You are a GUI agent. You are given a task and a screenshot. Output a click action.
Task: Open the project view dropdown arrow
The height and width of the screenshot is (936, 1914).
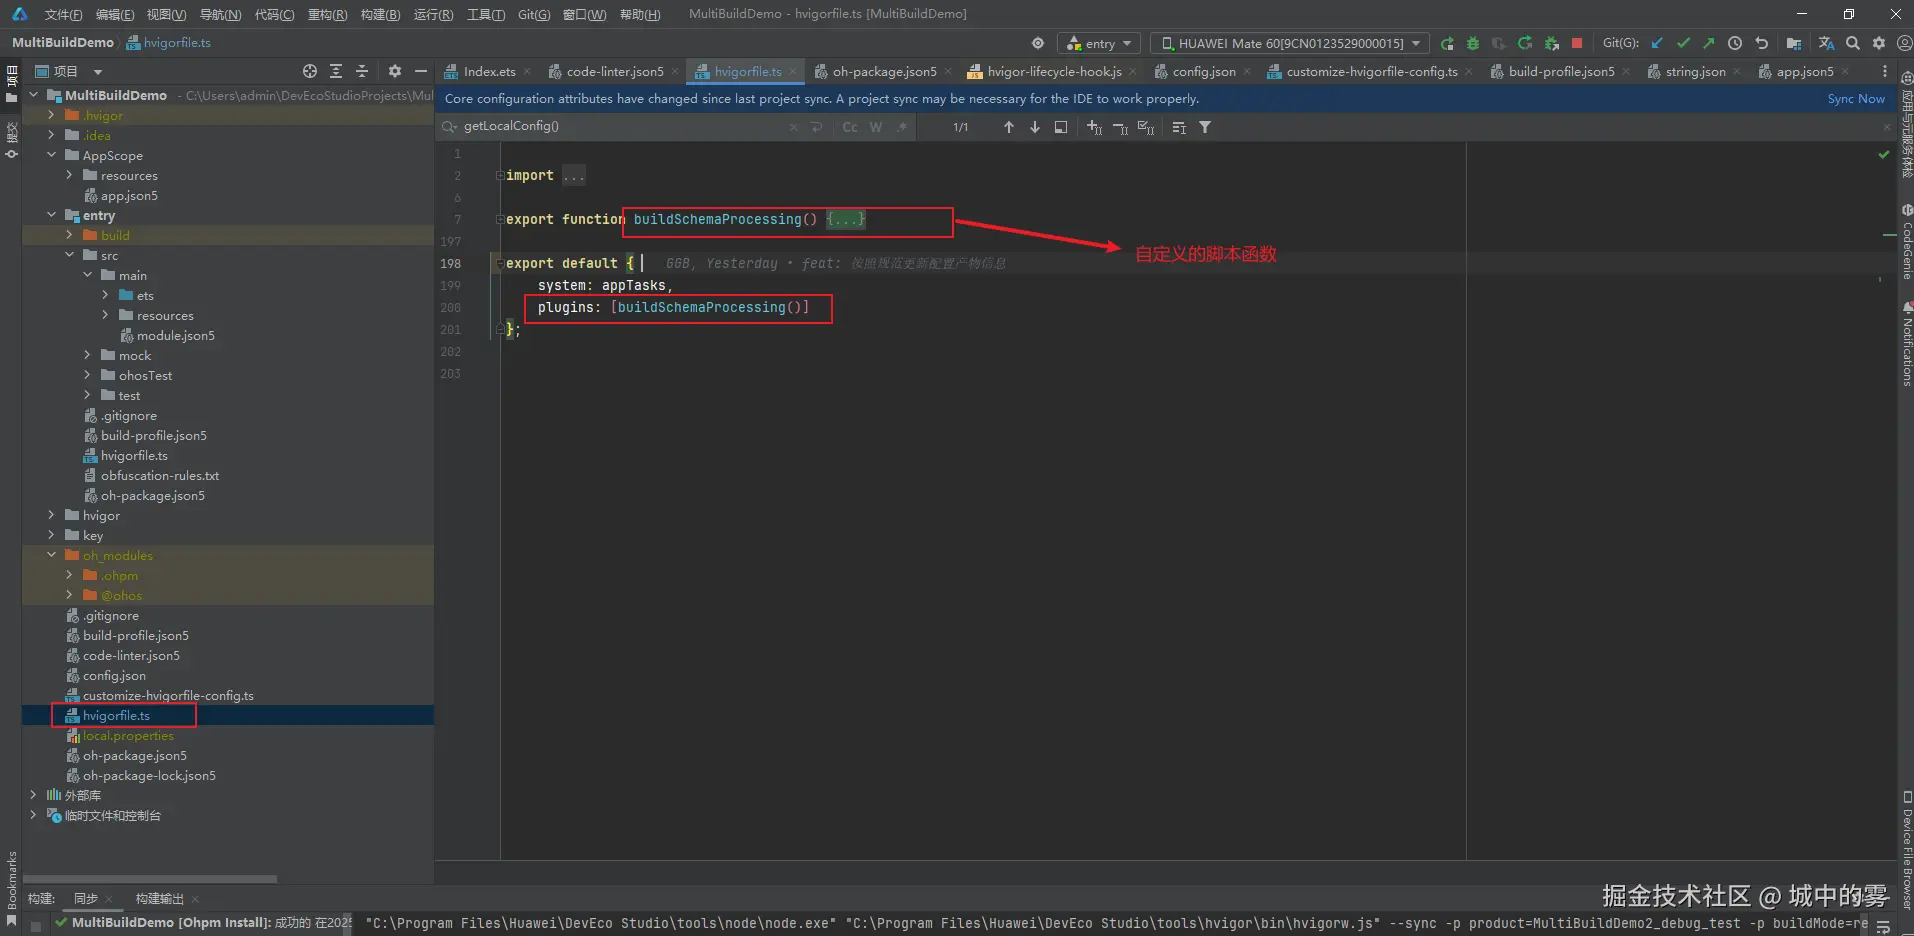(x=98, y=72)
